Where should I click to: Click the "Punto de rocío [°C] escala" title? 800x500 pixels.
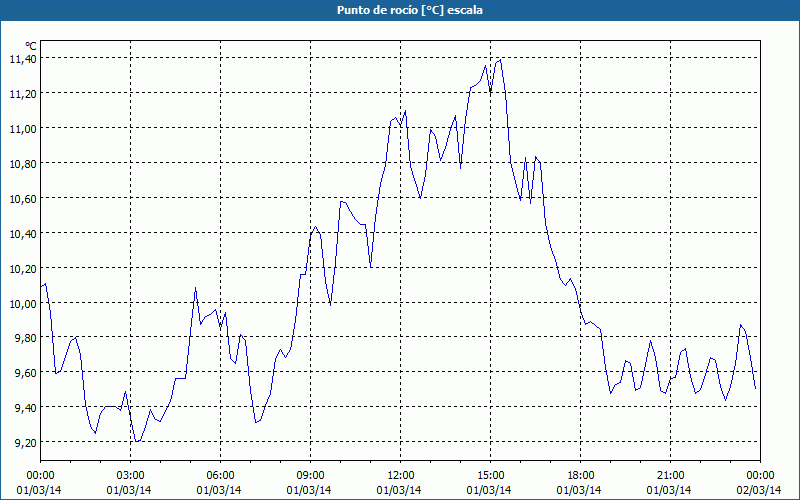410,10
